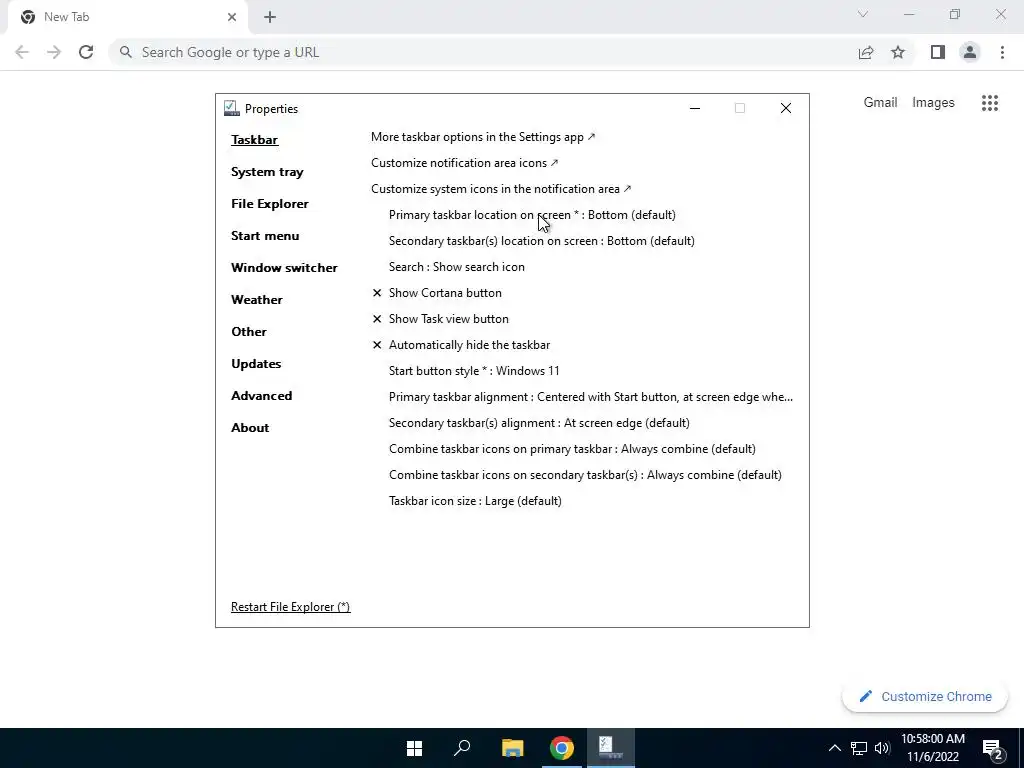Open the Advanced section
This screenshot has height=768, width=1024.
tap(261, 396)
